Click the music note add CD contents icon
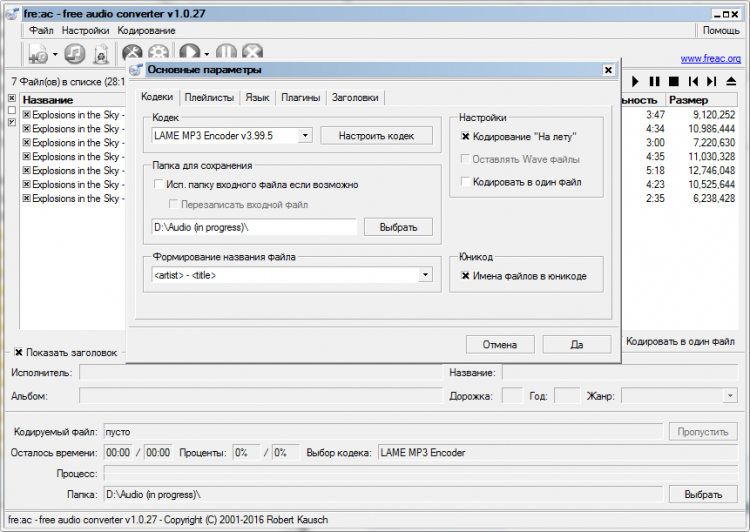This screenshot has width=750, height=532. (74, 54)
